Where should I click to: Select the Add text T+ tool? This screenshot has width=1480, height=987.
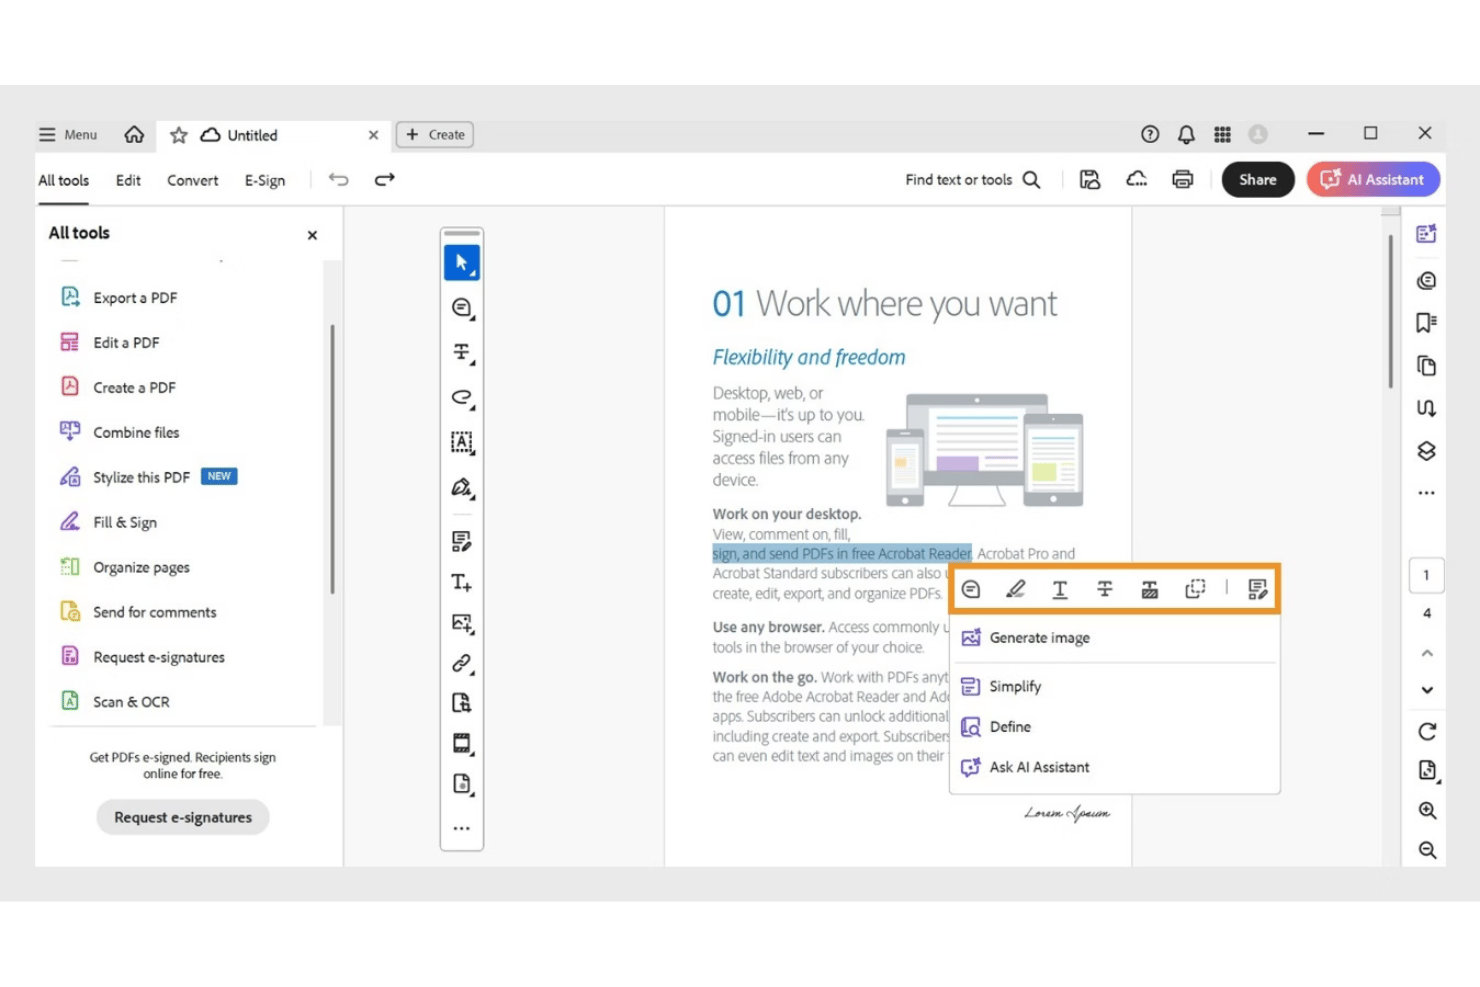[x=461, y=582]
